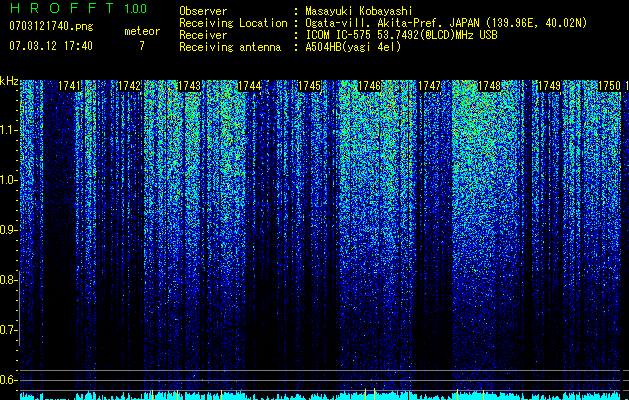Click the 1741 time marker

pyautogui.click(x=69, y=86)
